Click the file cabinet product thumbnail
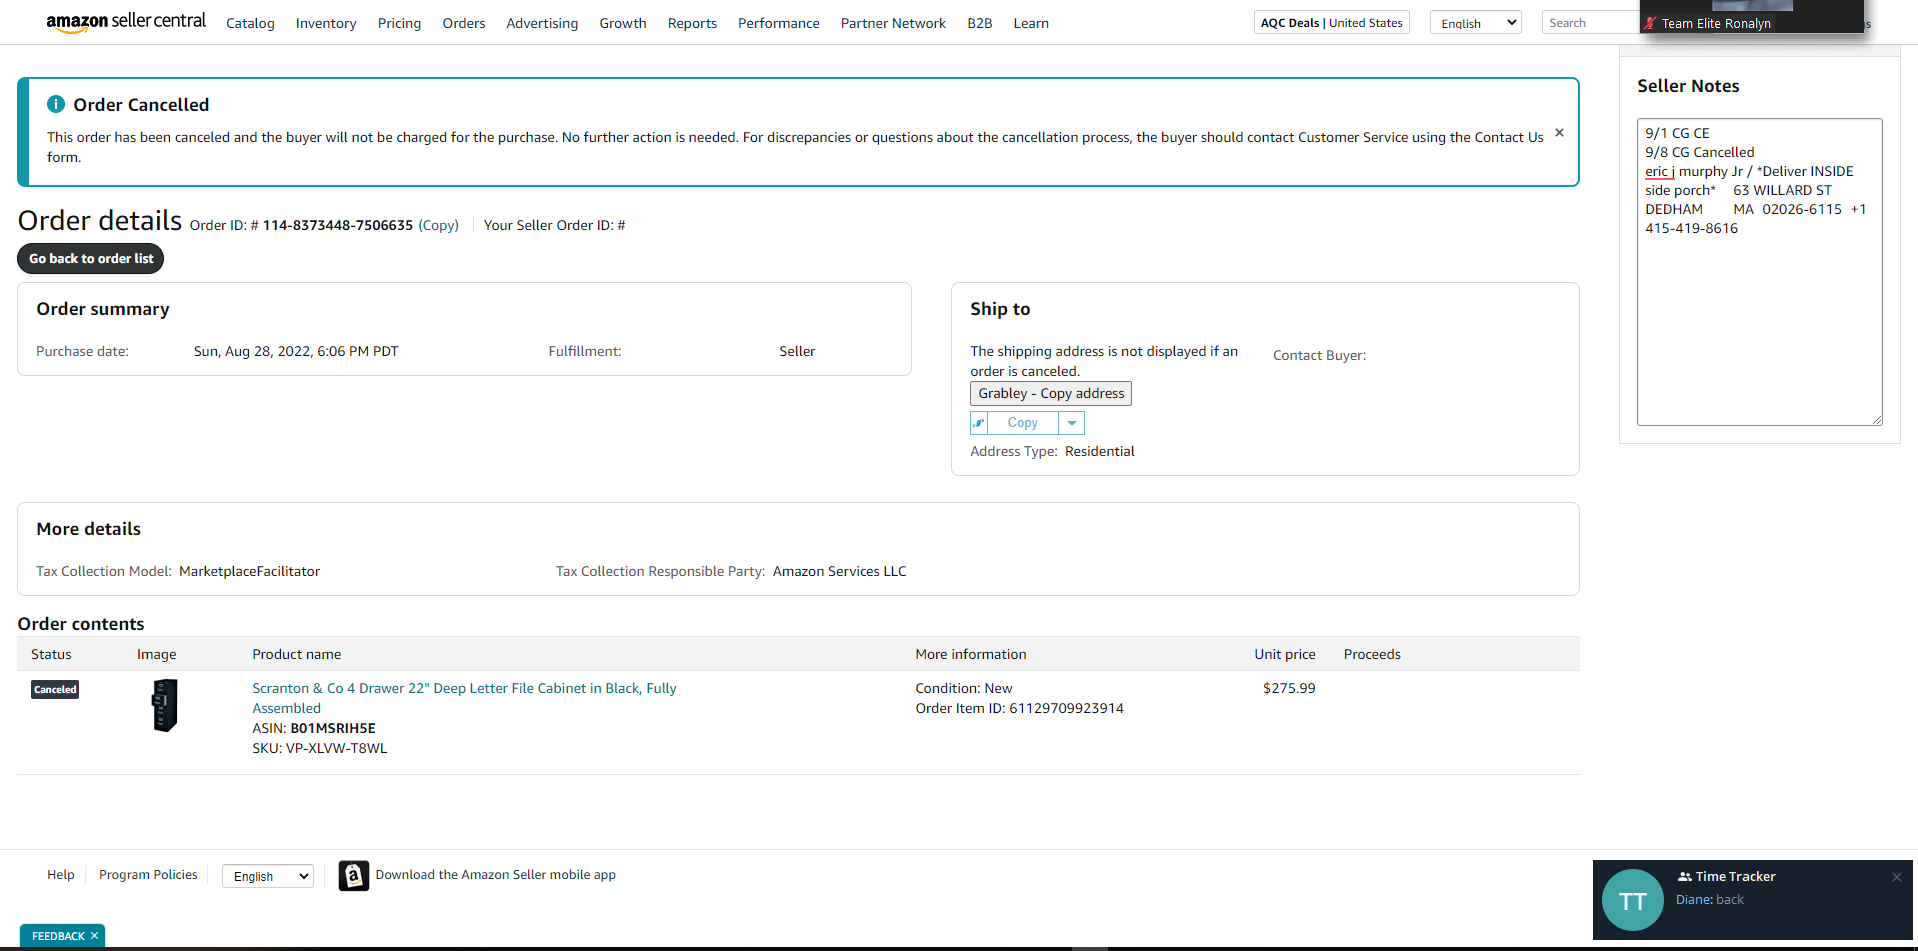This screenshot has width=1918, height=951. click(164, 706)
